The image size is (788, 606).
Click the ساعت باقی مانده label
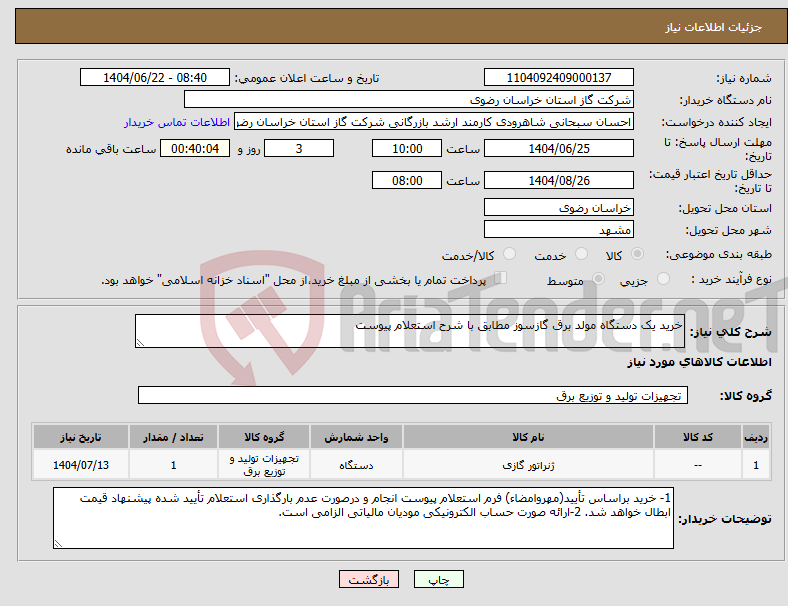click(x=111, y=149)
